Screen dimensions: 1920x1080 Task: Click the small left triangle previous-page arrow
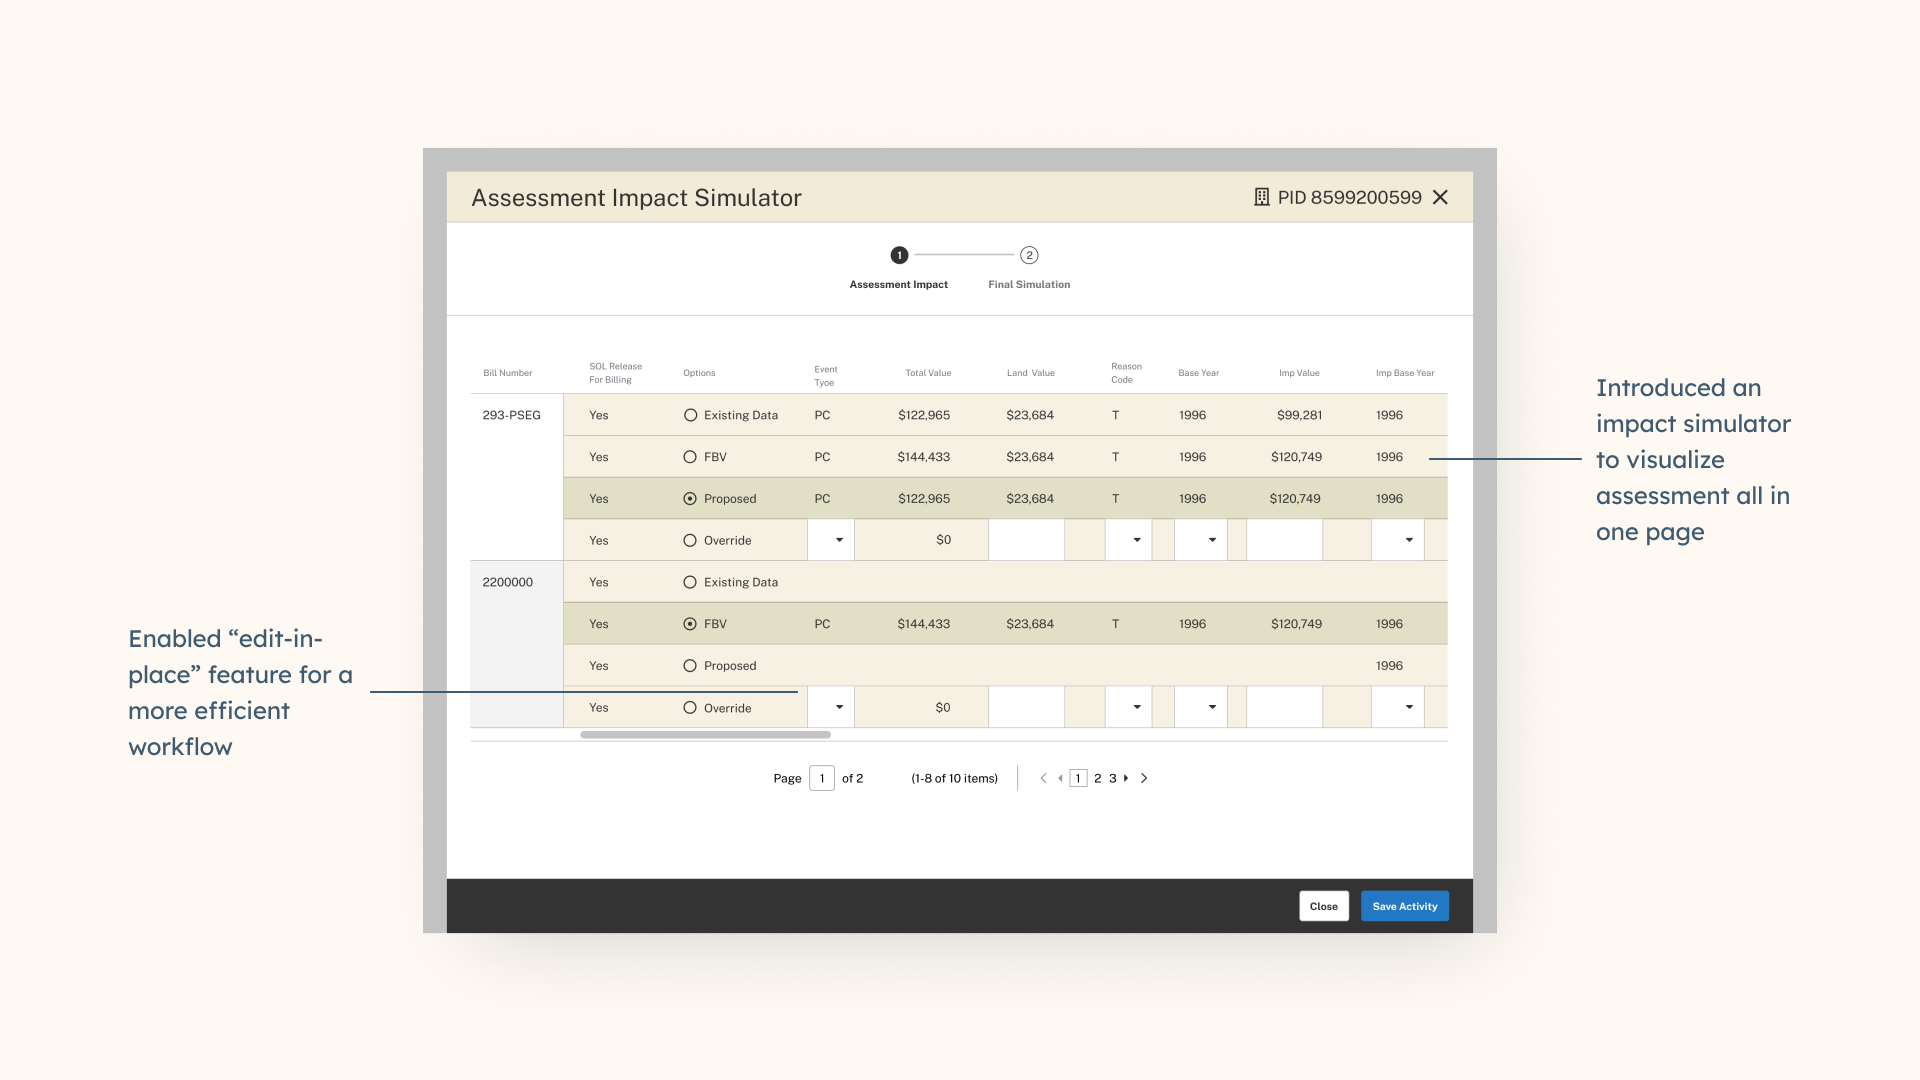[1060, 778]
